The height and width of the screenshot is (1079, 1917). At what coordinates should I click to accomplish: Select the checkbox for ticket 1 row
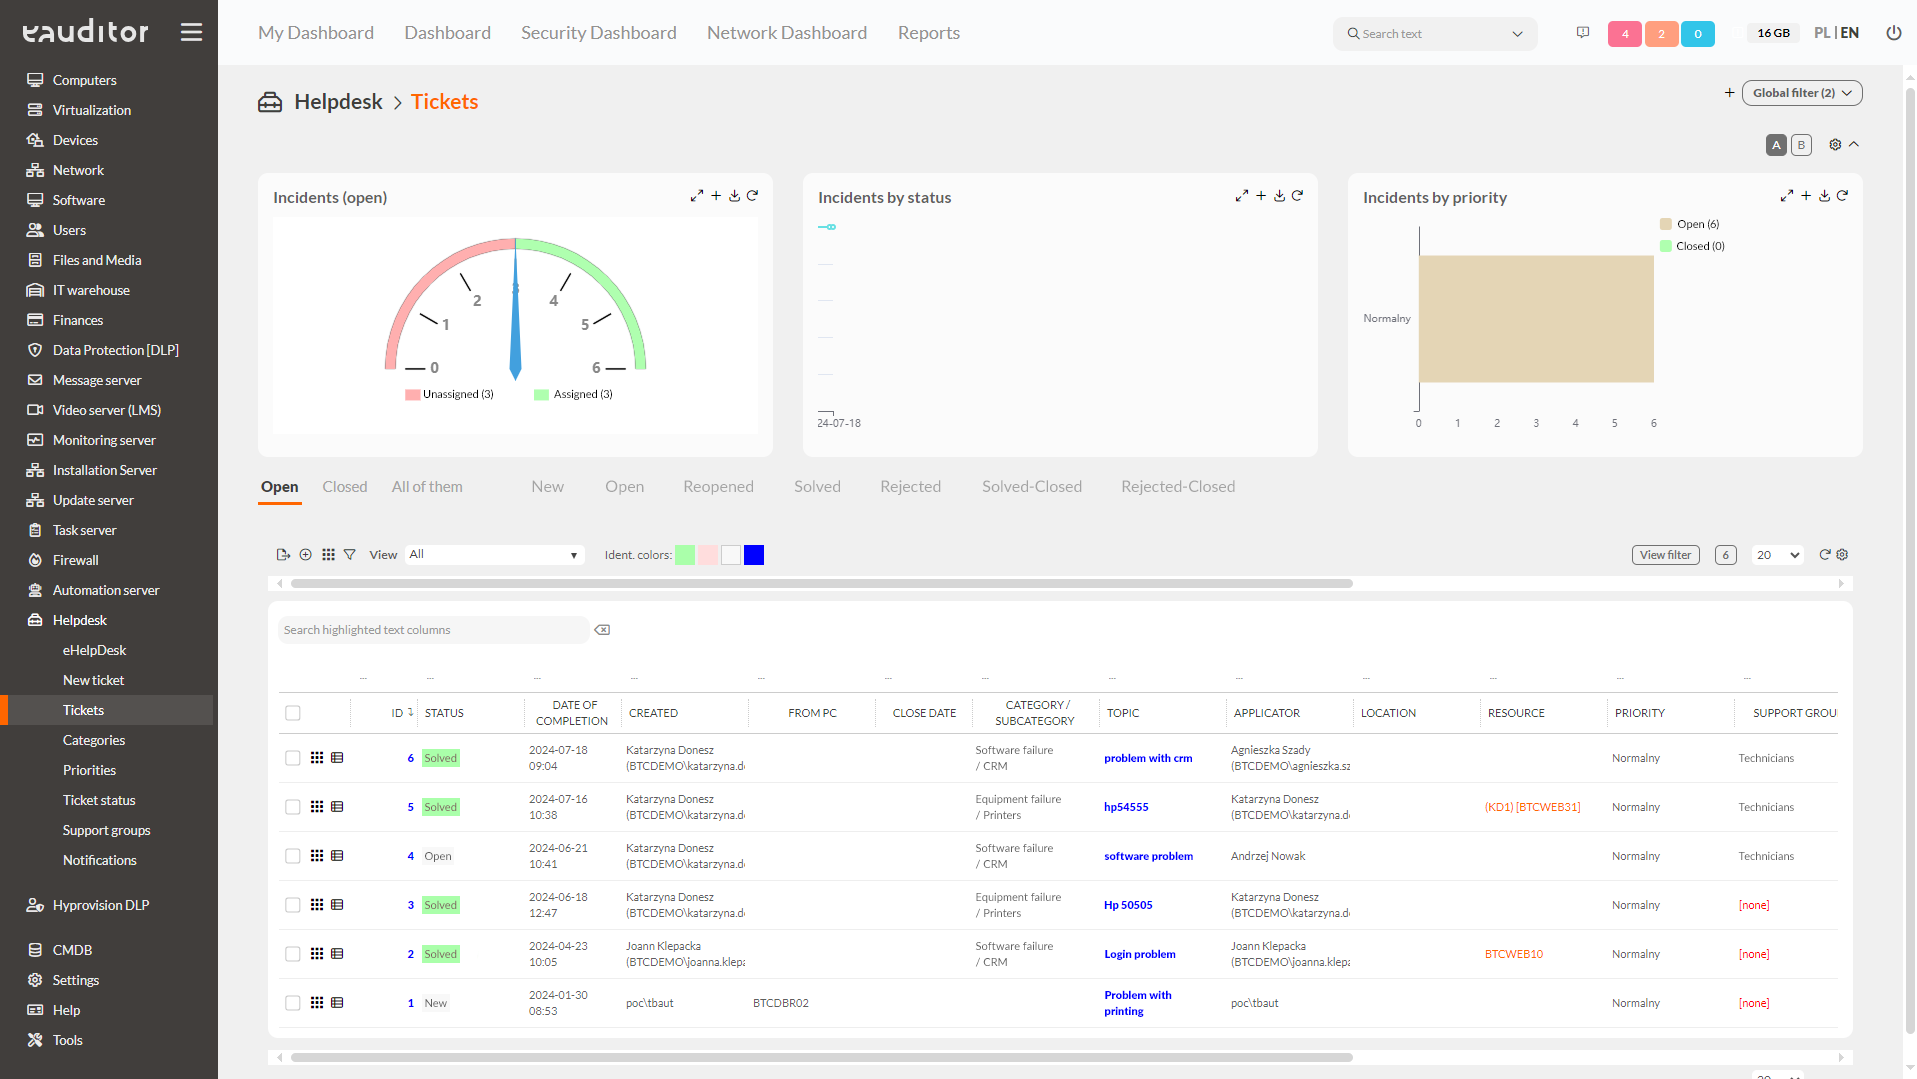coord(293,1003)
